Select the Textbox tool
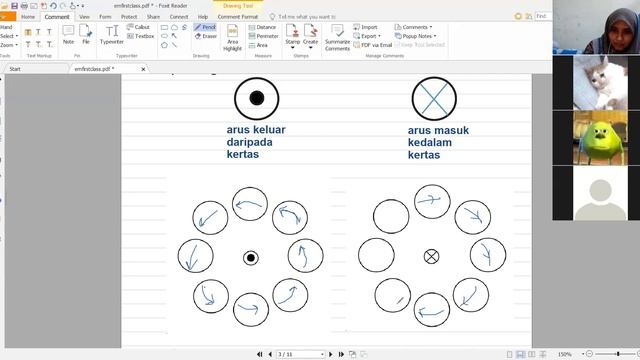 point(141,36)
